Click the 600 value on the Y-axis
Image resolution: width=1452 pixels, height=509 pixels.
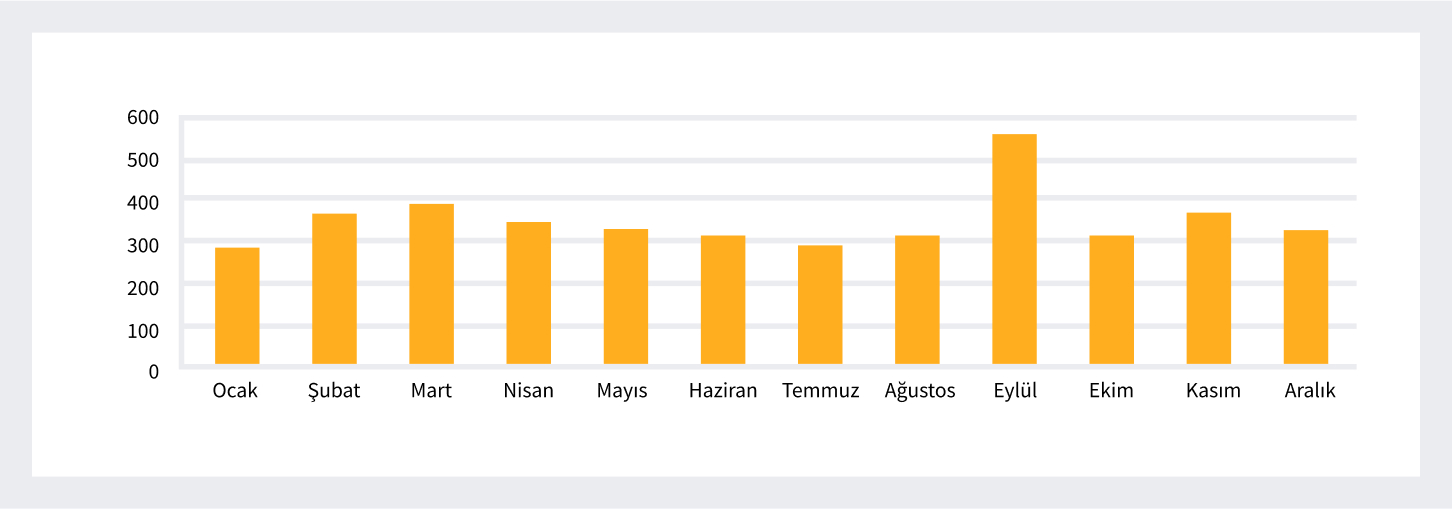pyautogui.click(x=143, y=118)
